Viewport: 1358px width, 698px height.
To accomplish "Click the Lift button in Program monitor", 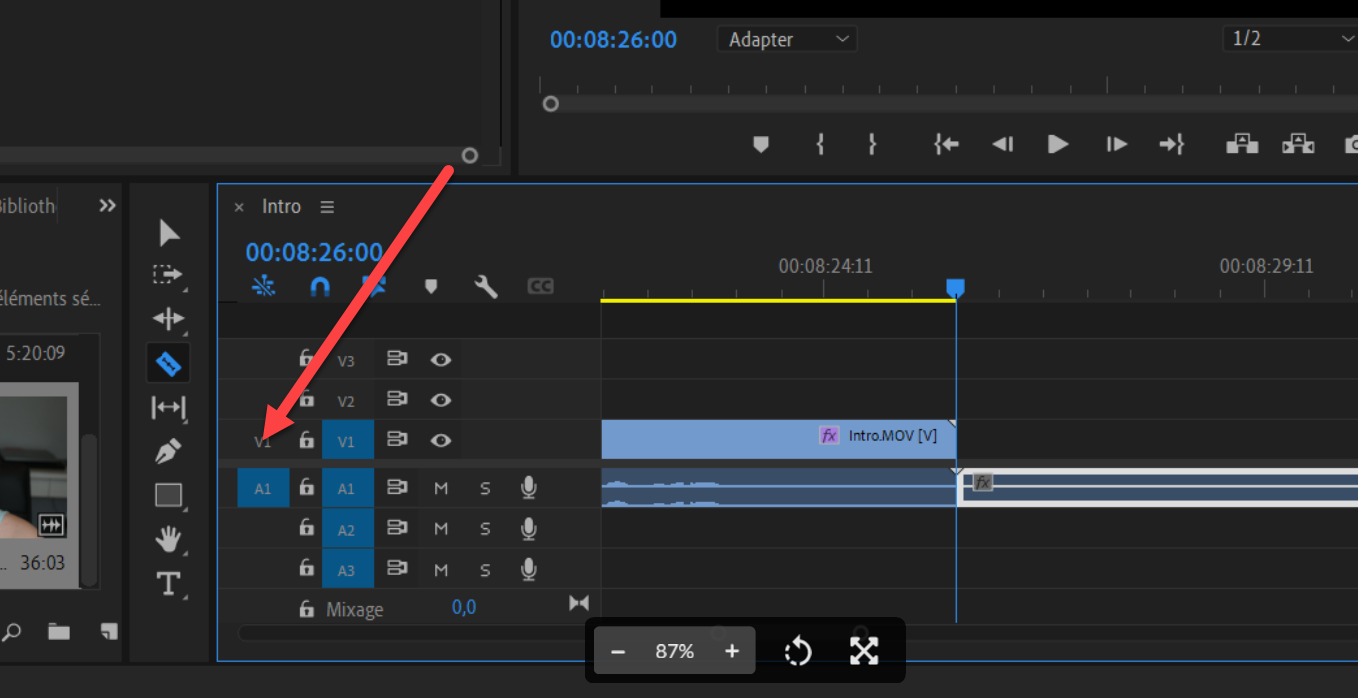I will (1241, 144).
